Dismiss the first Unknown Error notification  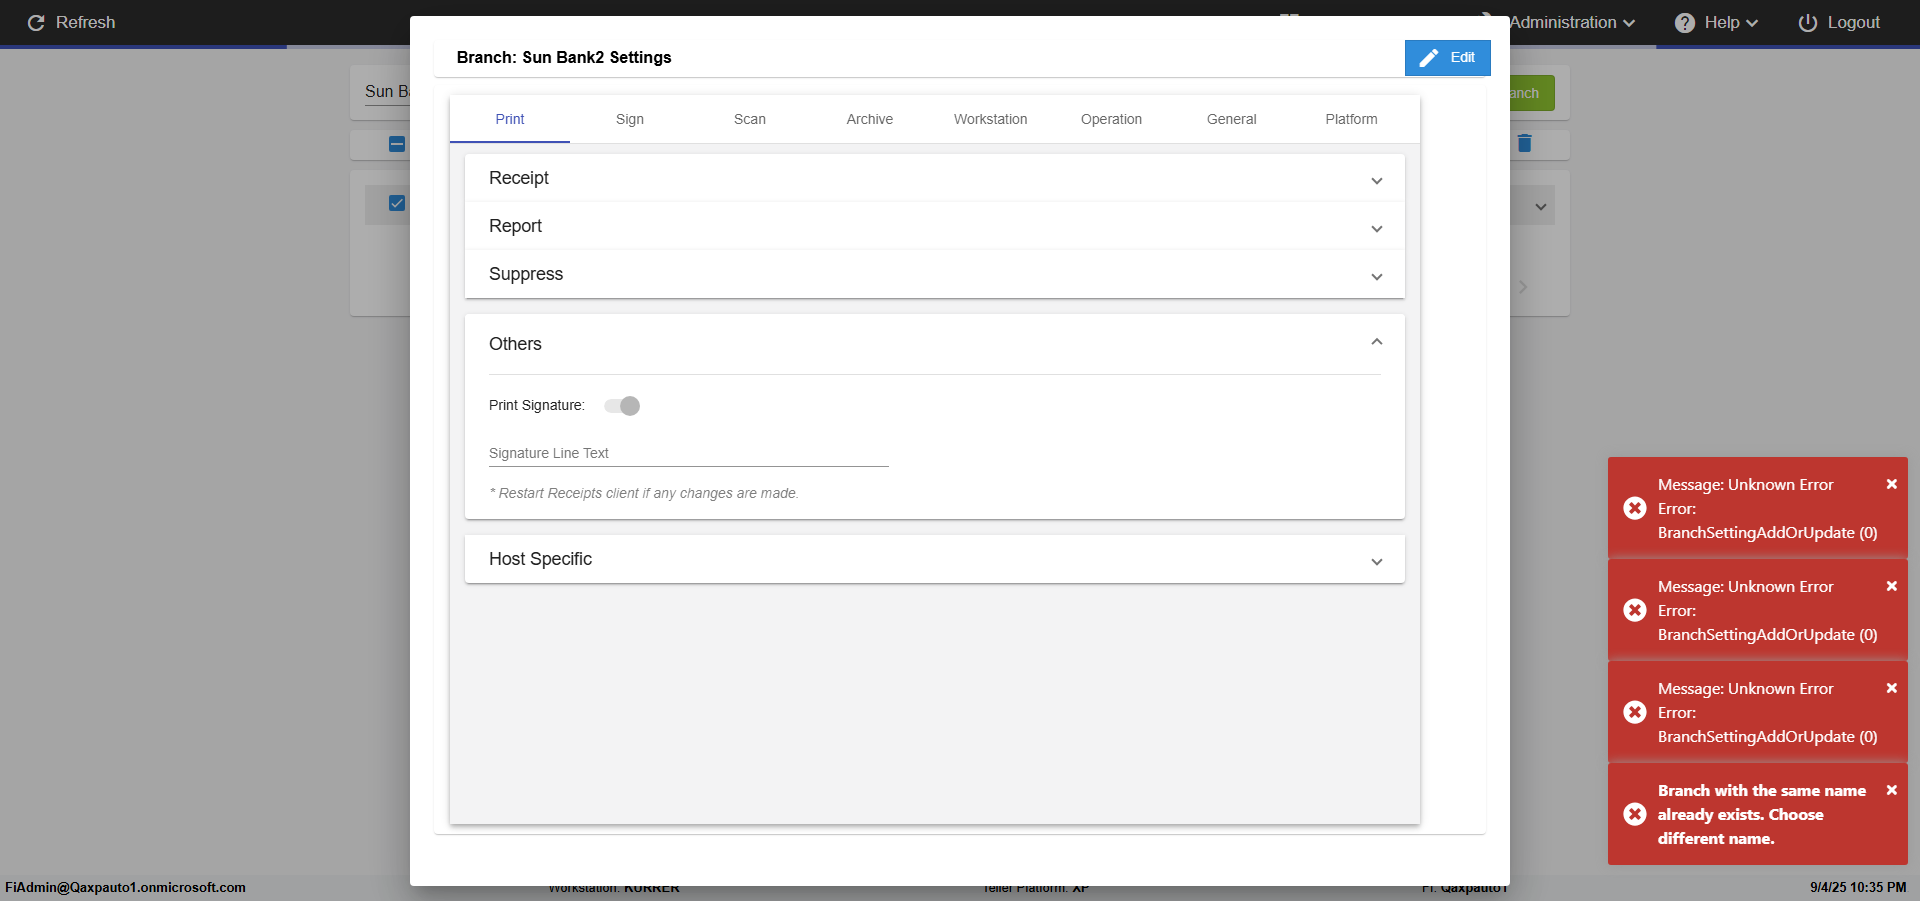(1891, 484)
